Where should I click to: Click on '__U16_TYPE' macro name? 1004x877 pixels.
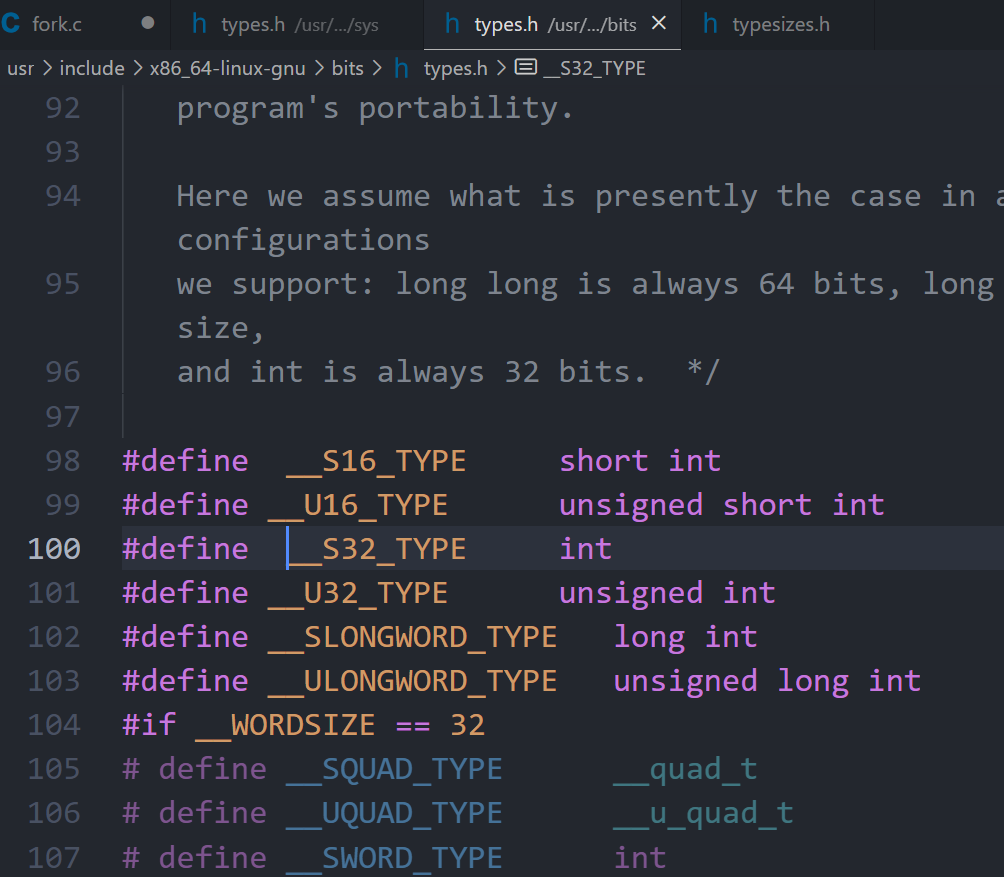[358, 505]
